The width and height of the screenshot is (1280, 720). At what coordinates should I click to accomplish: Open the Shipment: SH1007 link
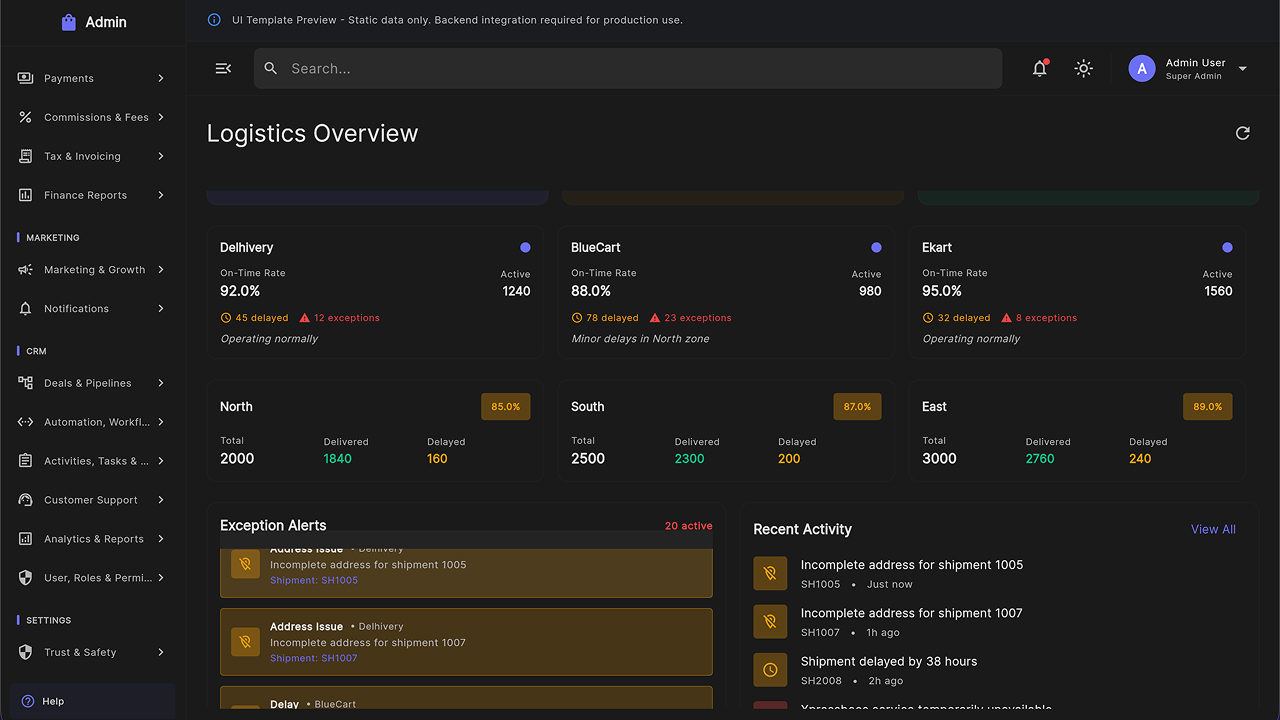coord(314,658)
